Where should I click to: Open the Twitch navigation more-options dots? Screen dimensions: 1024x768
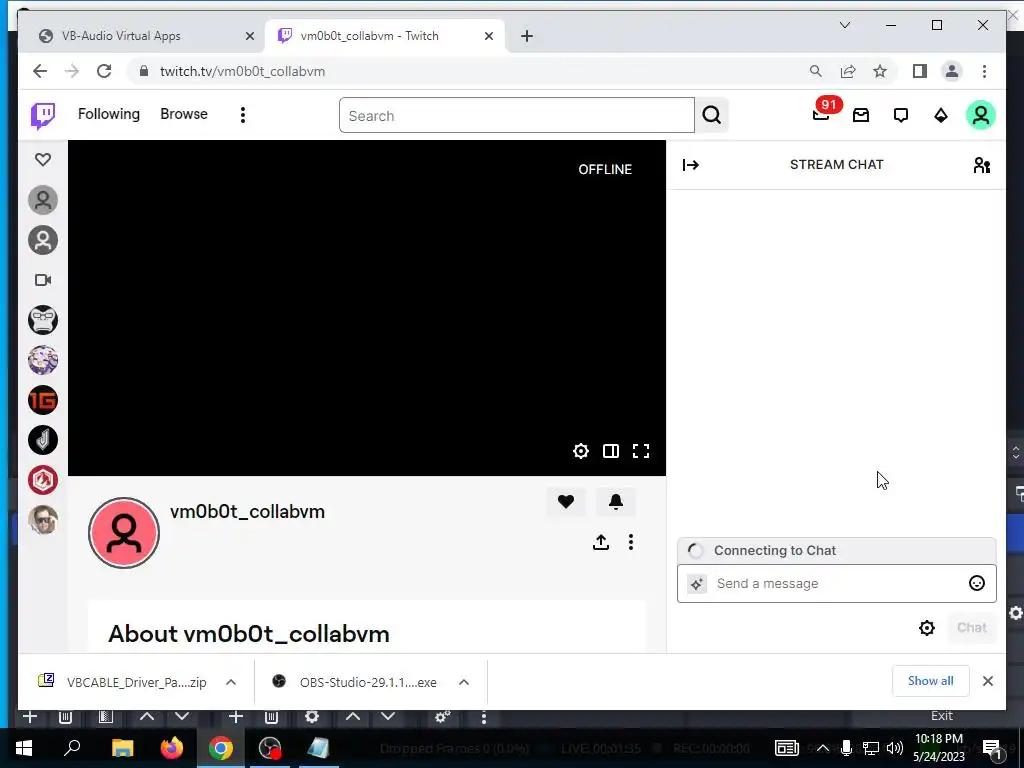(x=242, y=115)
